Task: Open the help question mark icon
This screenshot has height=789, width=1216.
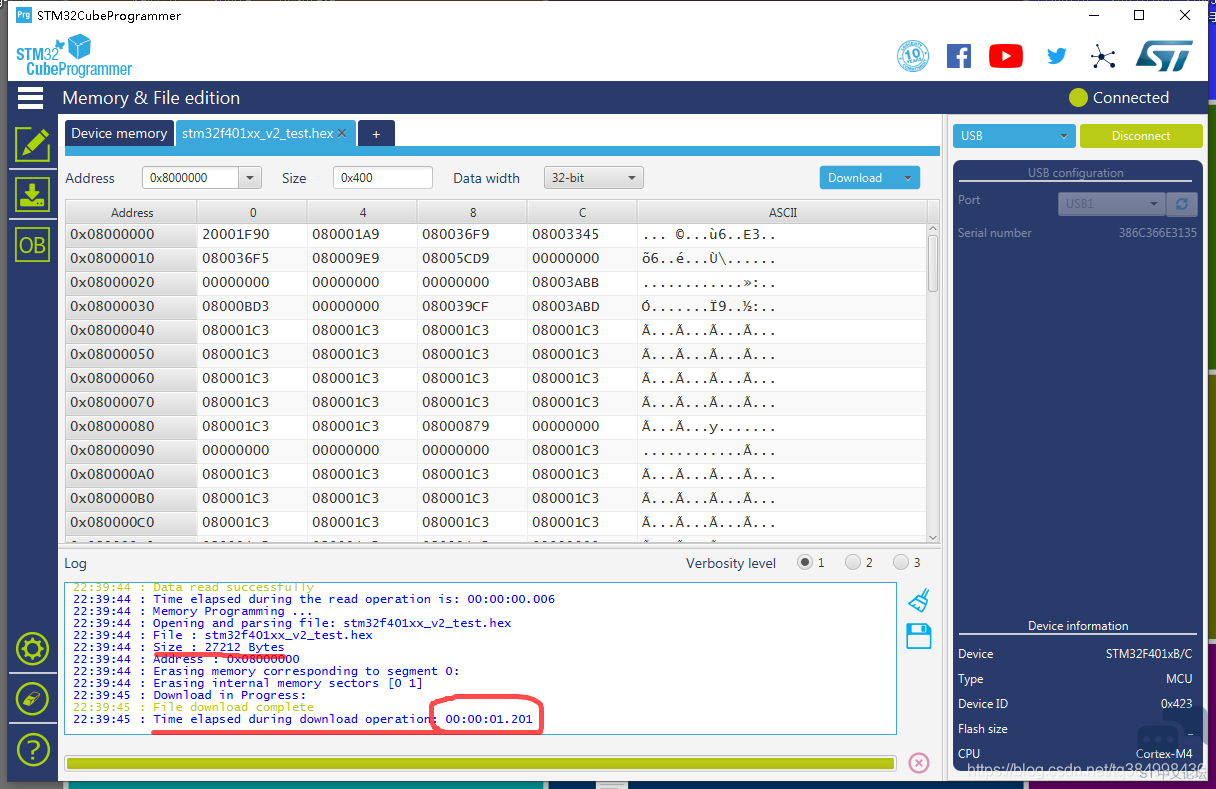Action: tap(32, 748)
